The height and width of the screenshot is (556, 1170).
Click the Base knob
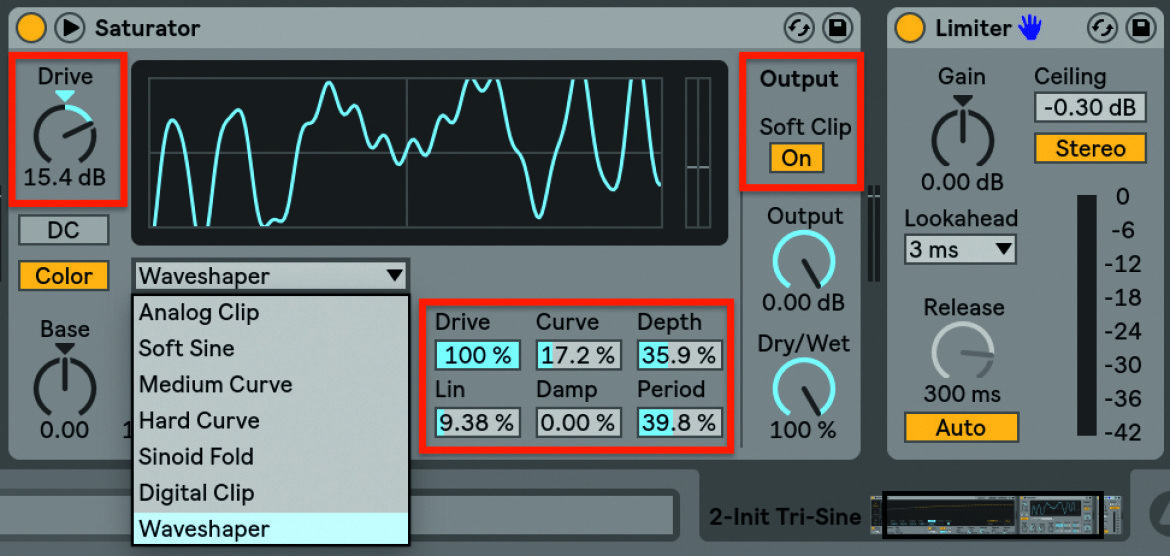pos(65,386)
